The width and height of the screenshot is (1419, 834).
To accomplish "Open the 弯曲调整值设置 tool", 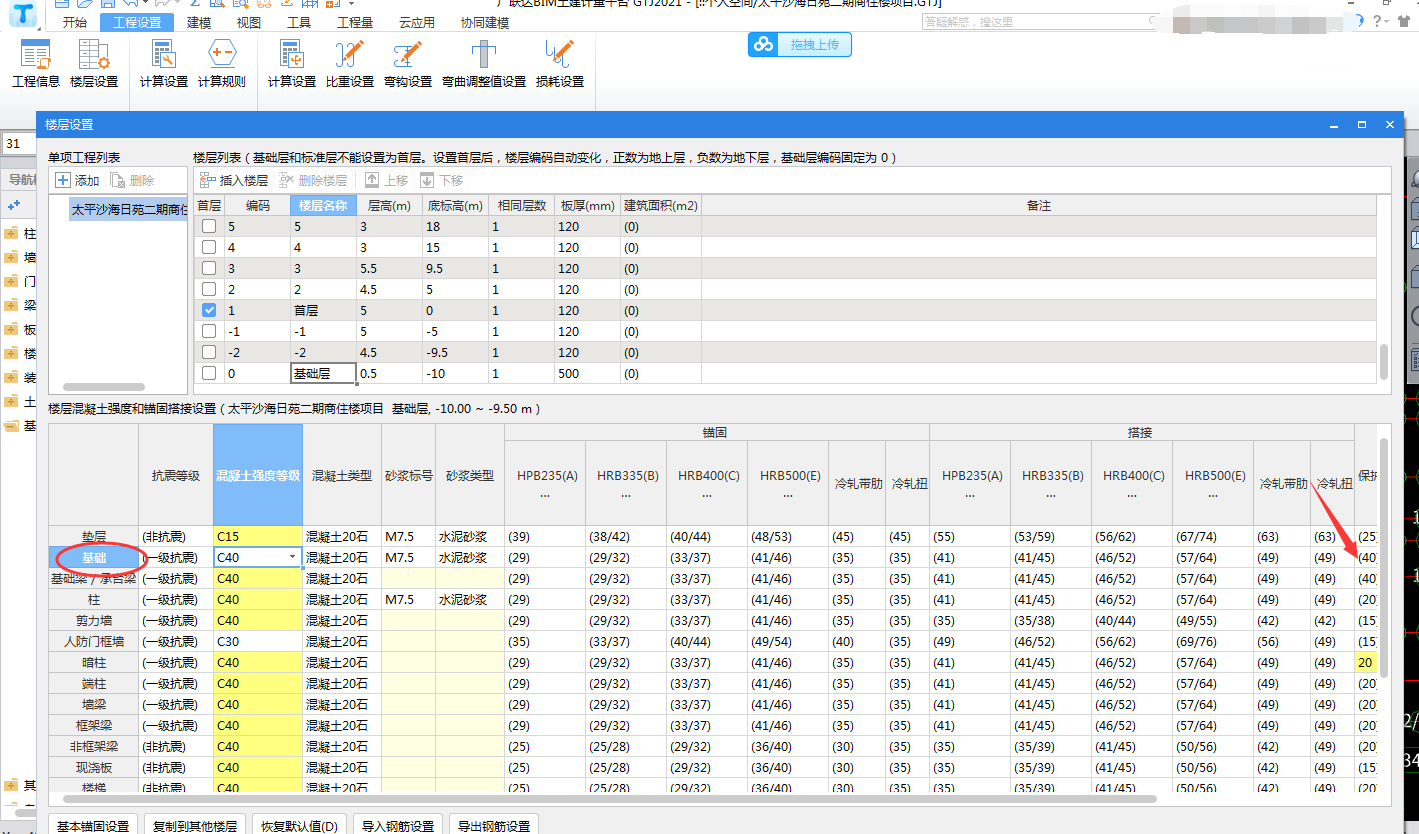I will click(484, 64).
